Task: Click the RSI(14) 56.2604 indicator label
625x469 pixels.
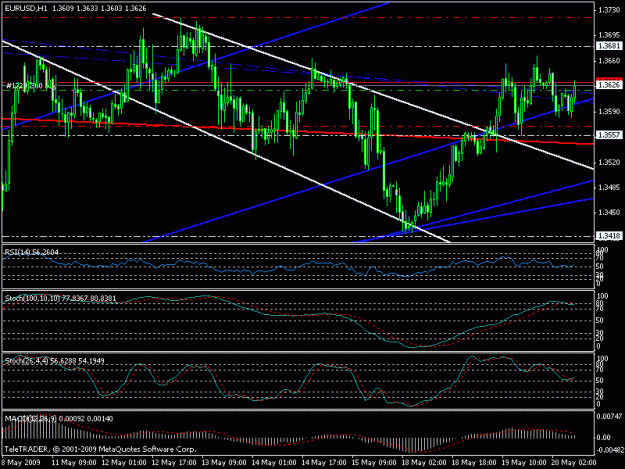Action: 31,252
